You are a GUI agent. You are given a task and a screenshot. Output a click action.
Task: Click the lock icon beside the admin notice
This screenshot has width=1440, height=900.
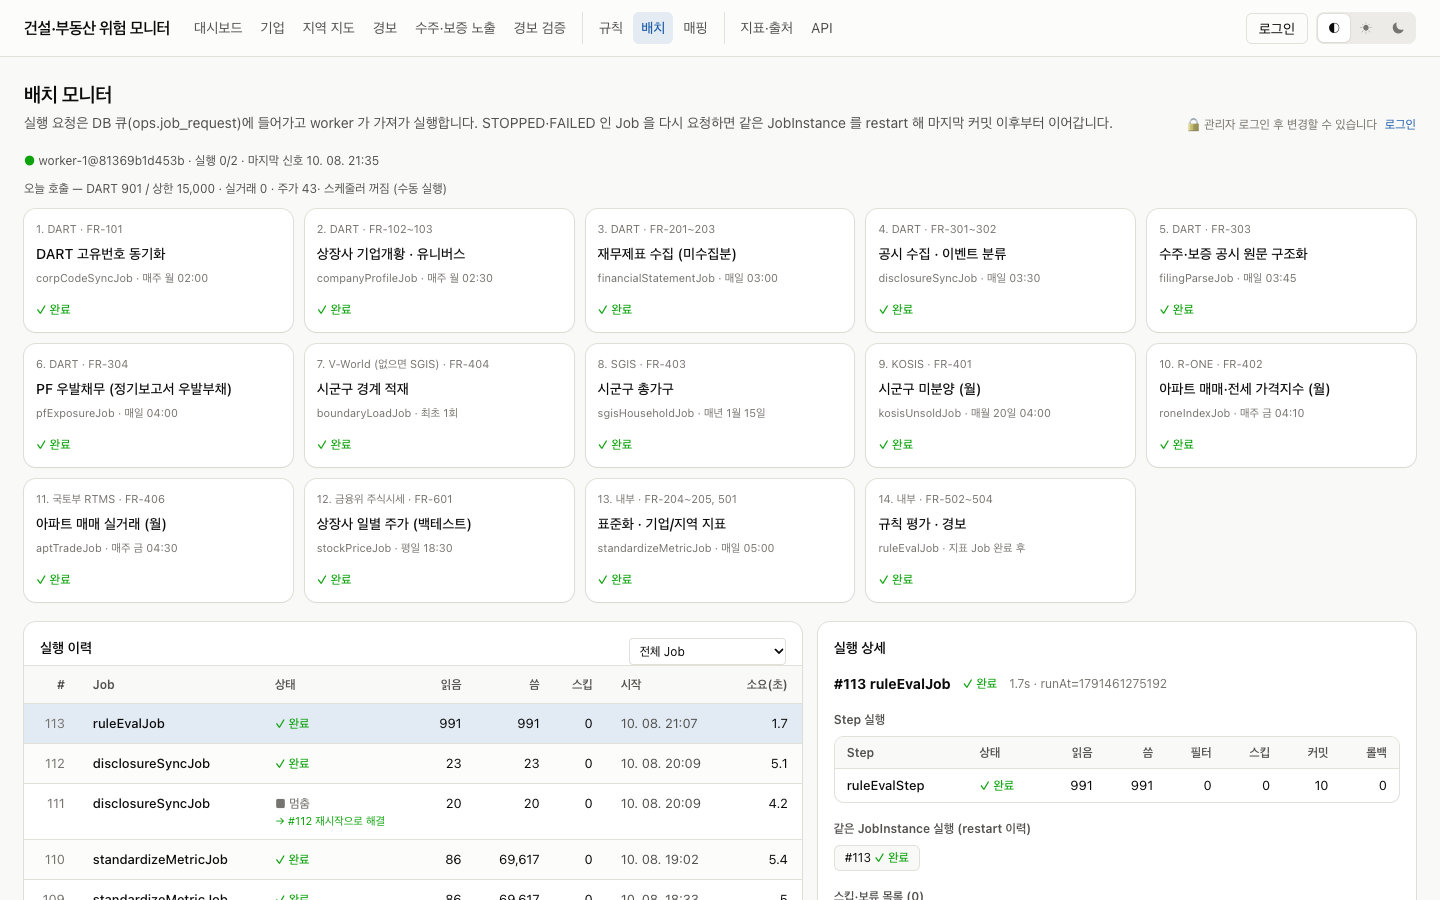1193,125
